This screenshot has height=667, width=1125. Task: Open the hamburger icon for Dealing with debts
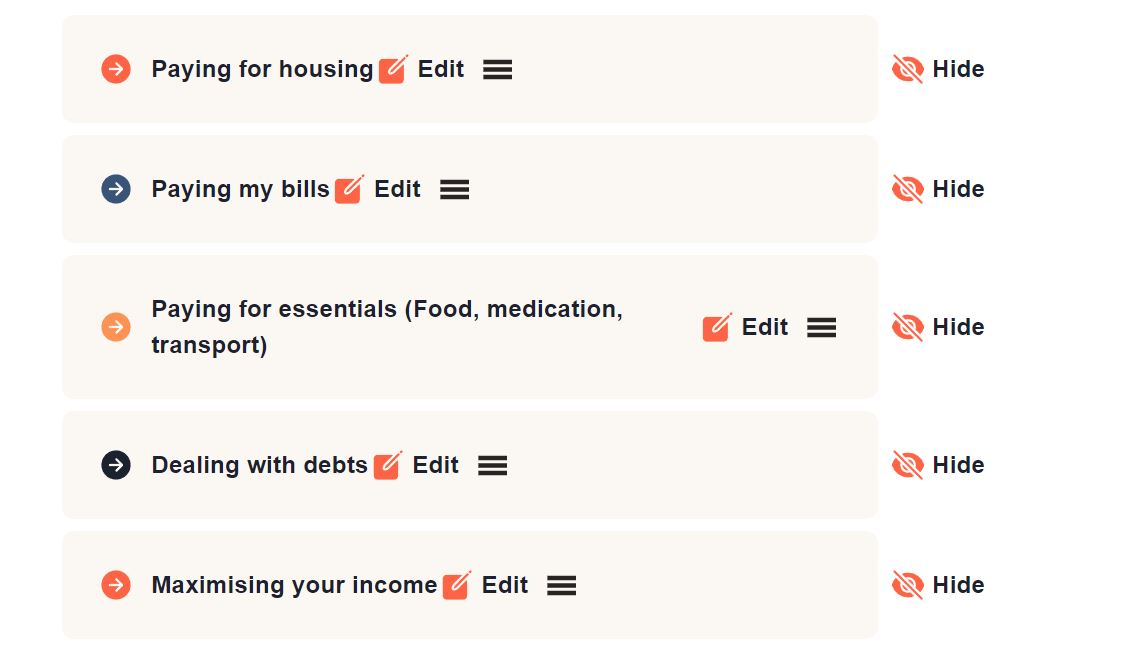click(x=492, y=465)
